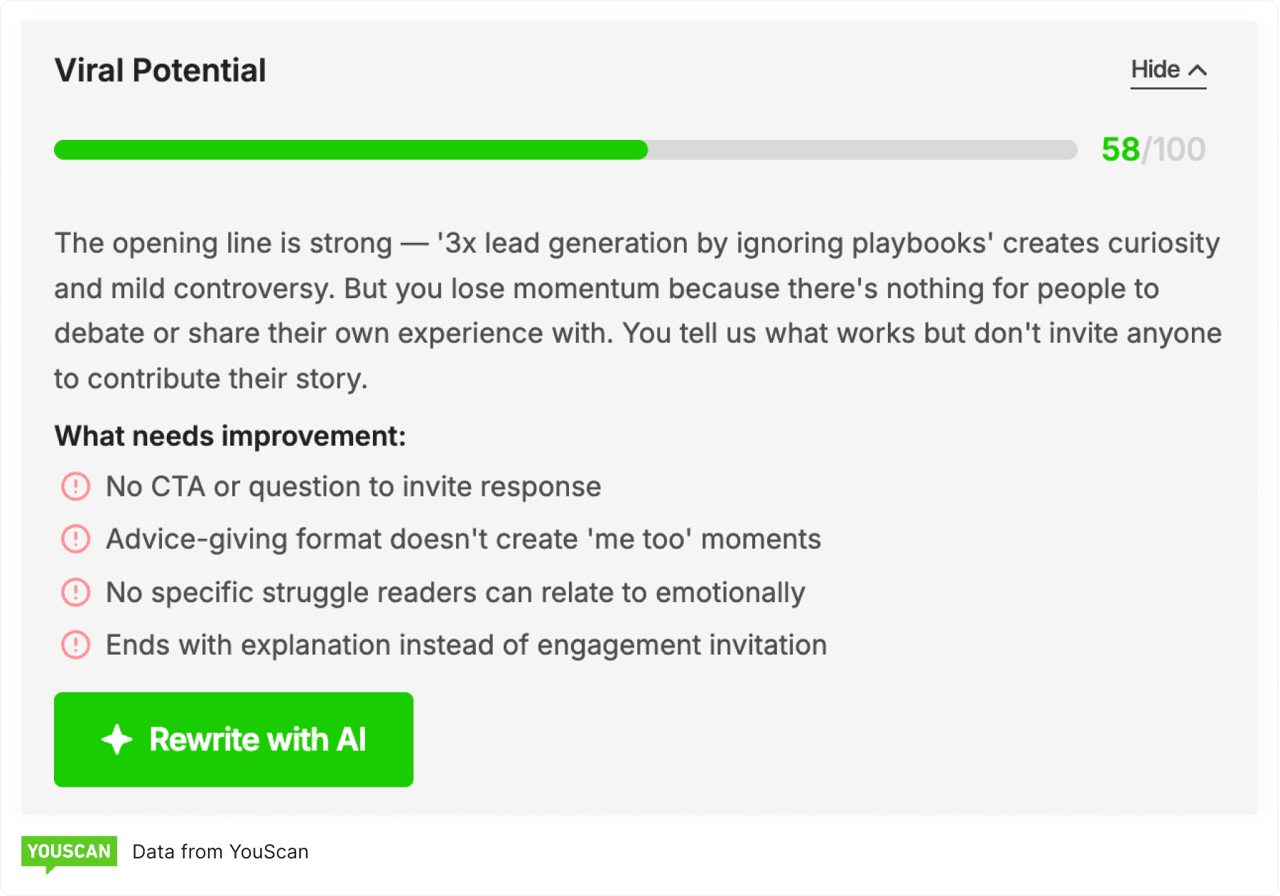Click the sparkle icon inside the Rewrite button
Viewport: 1280px width, 896px height.
[x=117, y=740]
